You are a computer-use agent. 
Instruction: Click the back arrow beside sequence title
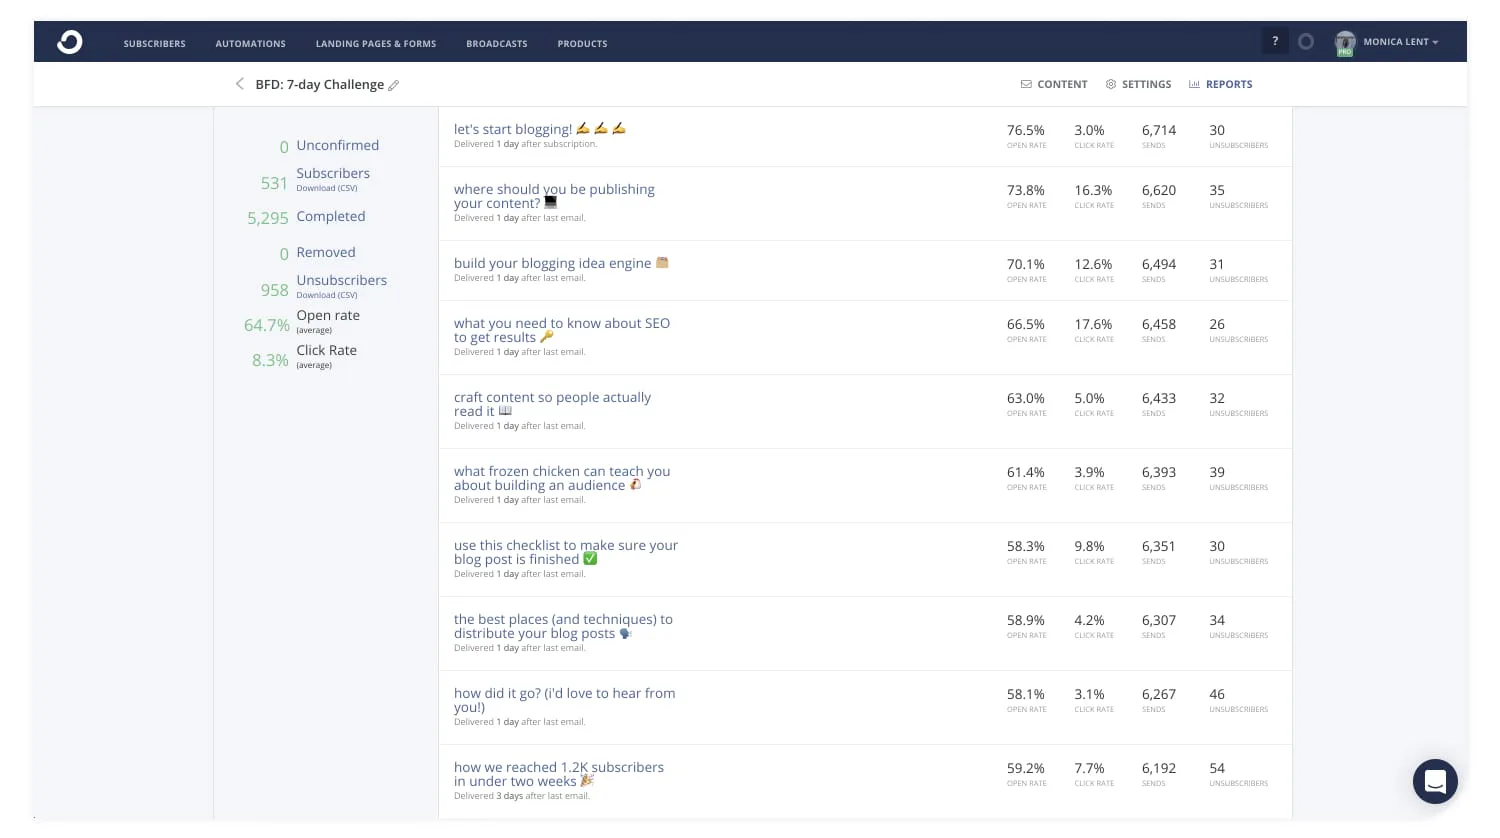(x=239, y=84)
